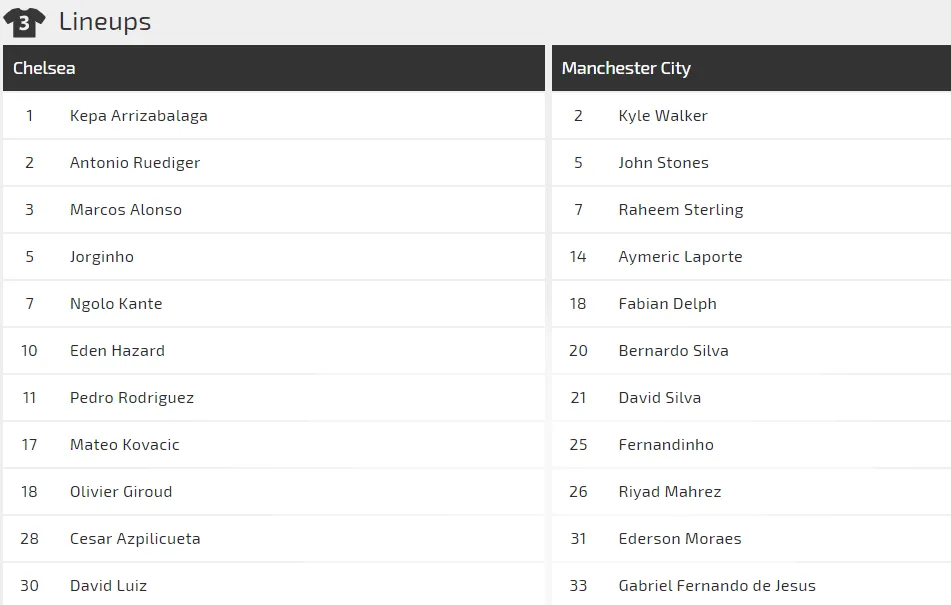951x605 pixels.
Task: Click on Antonio Ruediger
Action: (135, 163)
